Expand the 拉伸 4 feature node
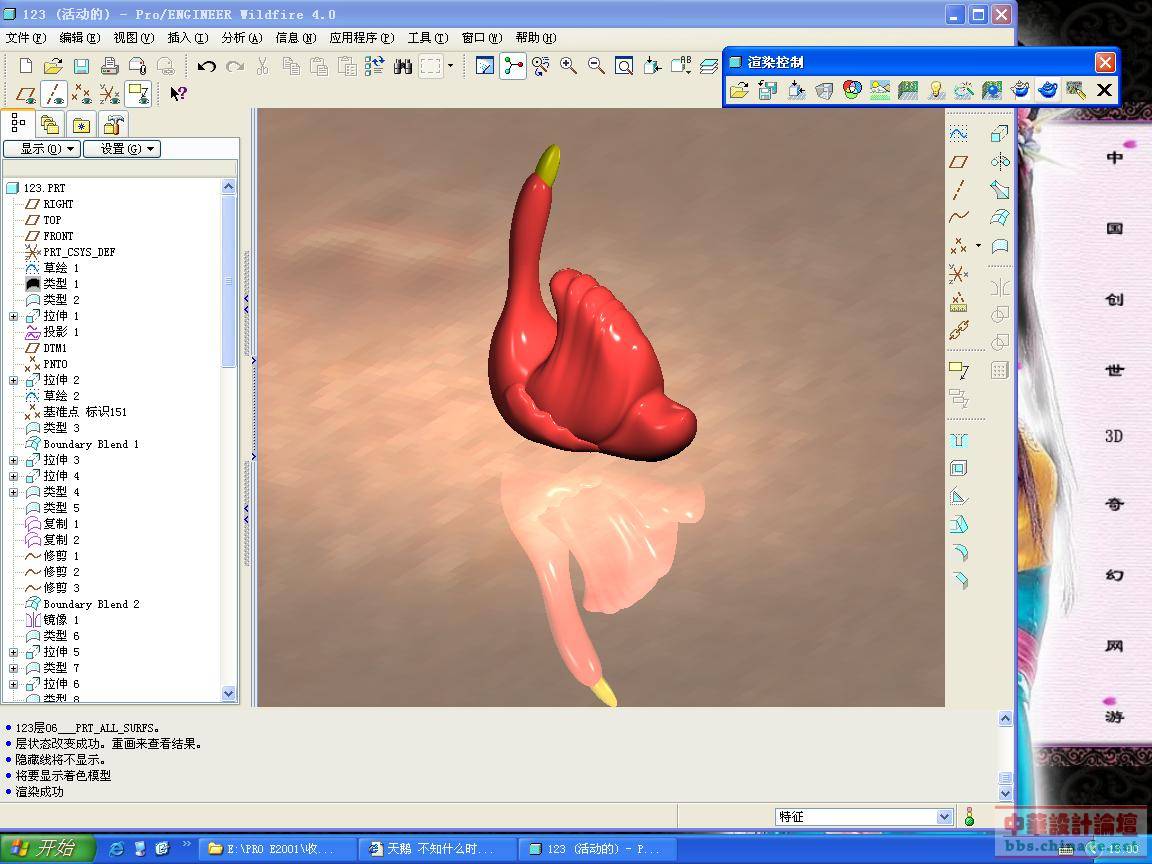This screenshot has width=1152, height=864. (13, 477)
